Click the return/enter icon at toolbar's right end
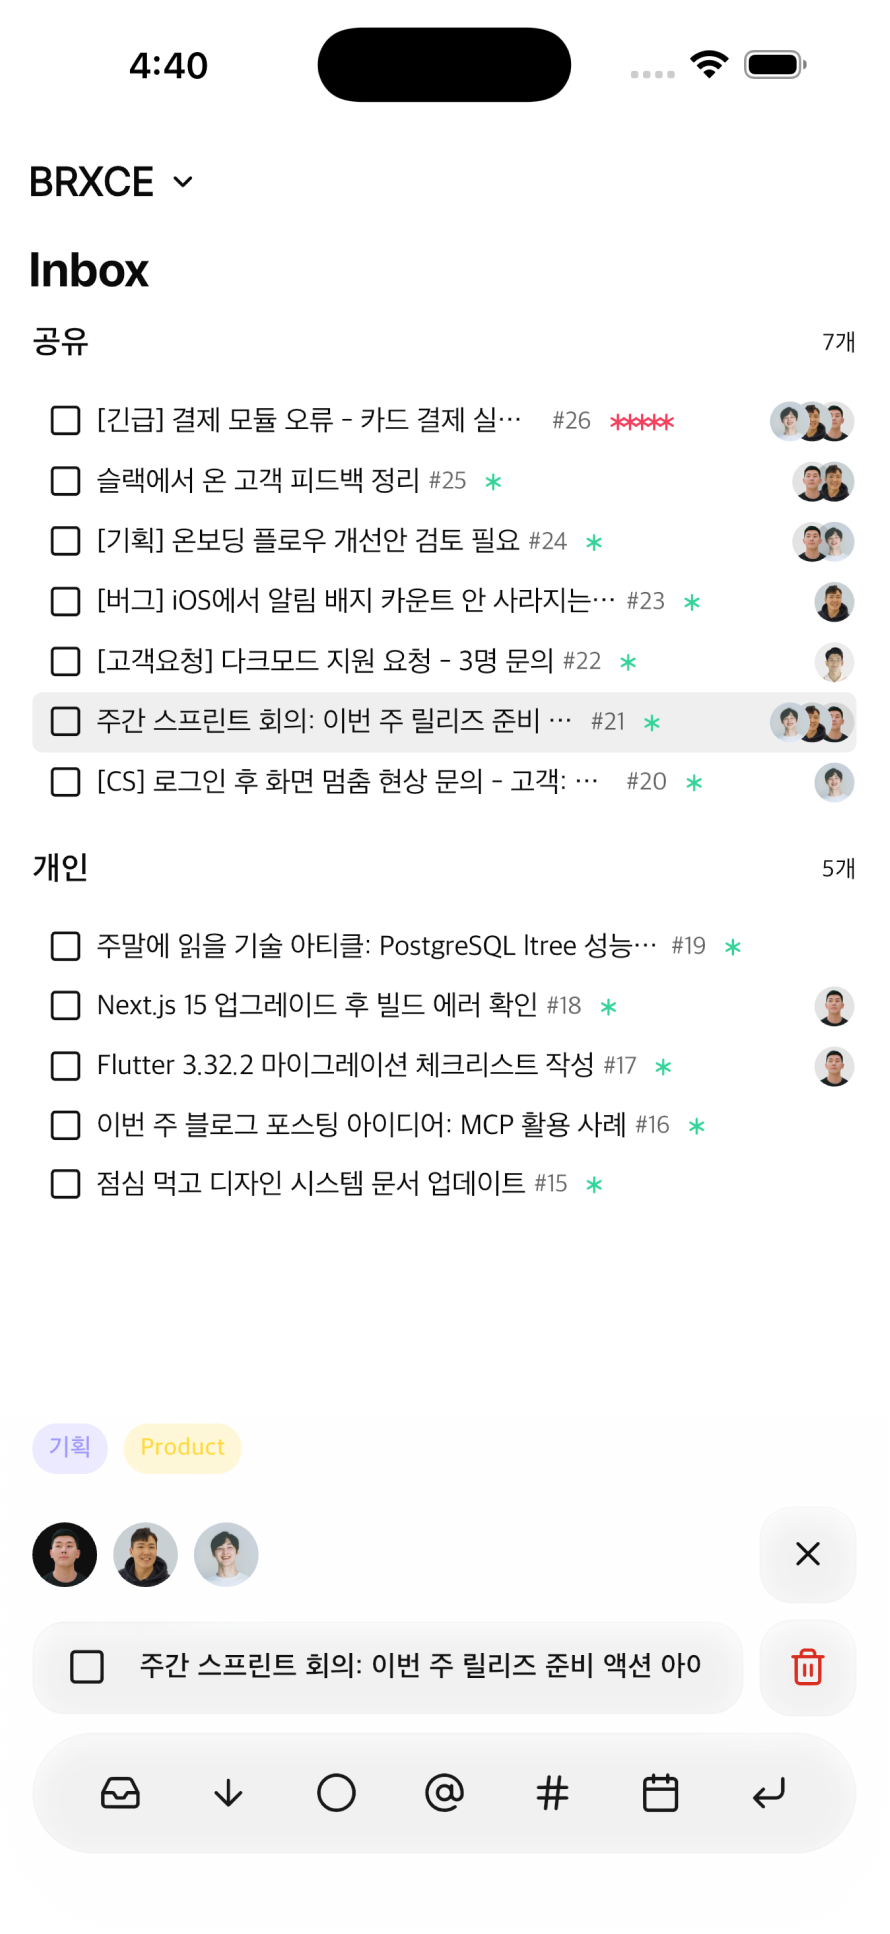890x1934 pixels. 767,1793
